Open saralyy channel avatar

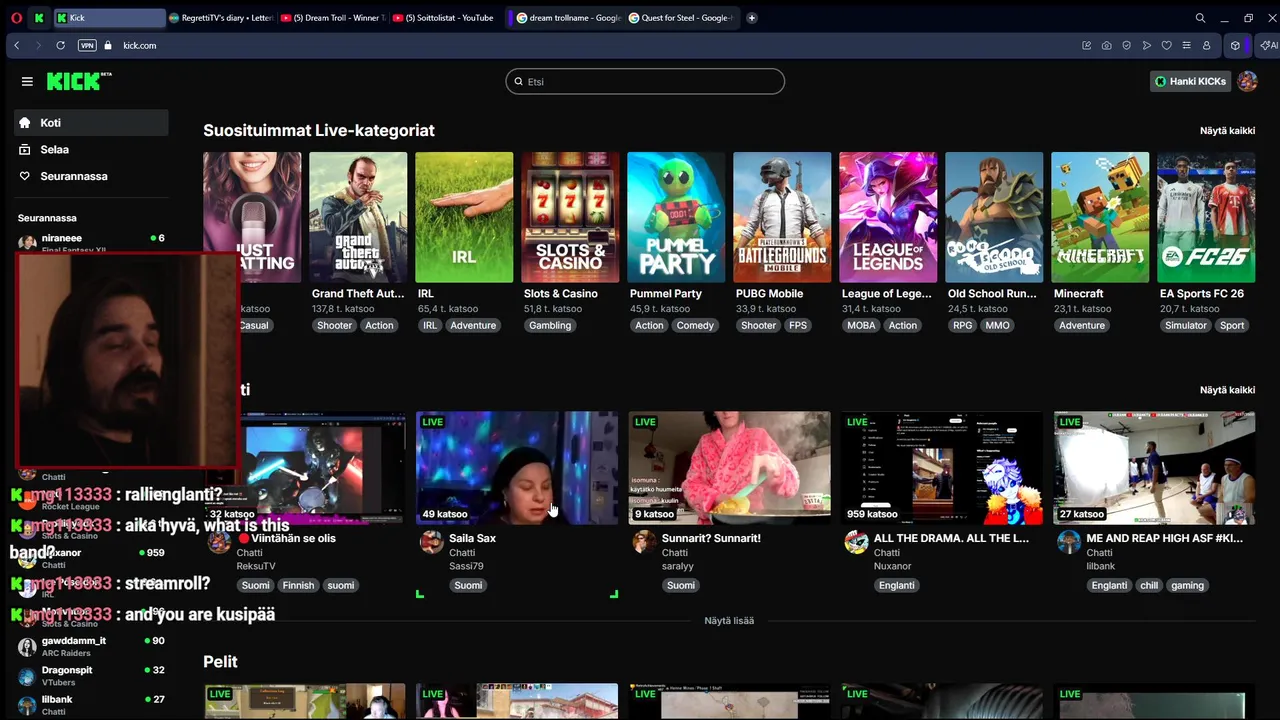click(x=644, y=543)
